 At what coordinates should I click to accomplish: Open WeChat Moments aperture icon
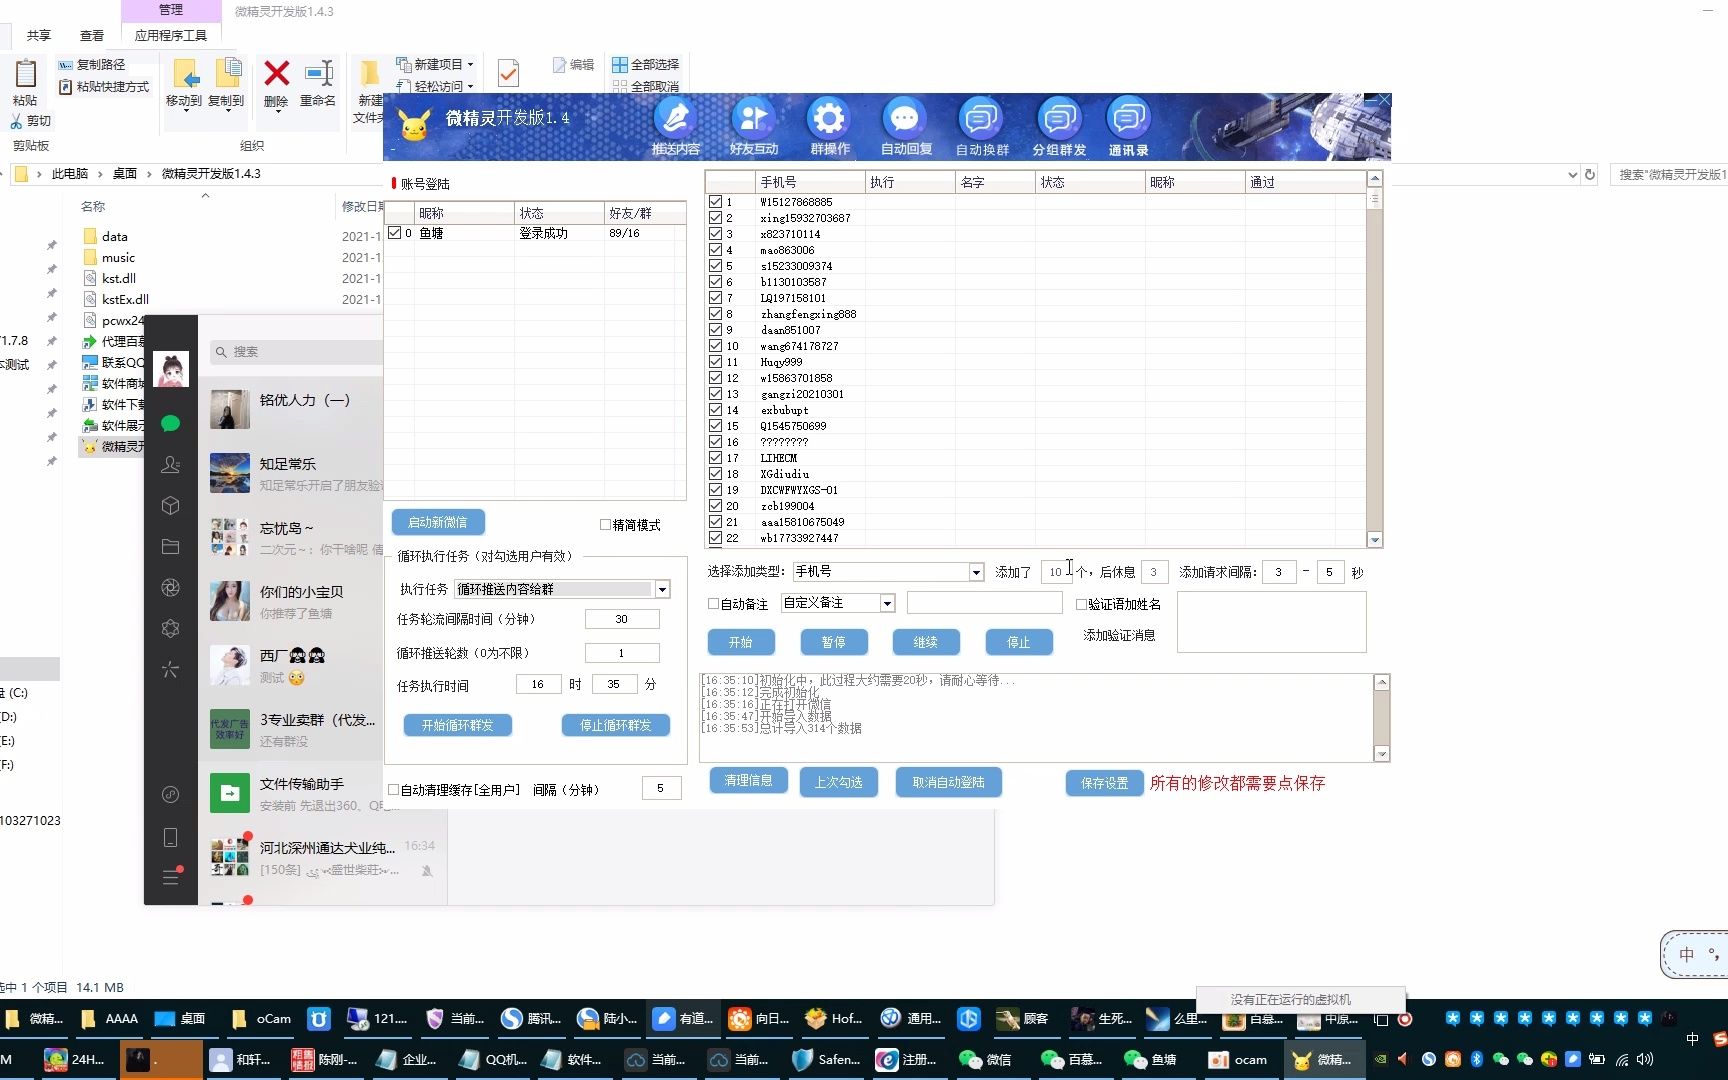pyautogui.click(x=170, y=588)
